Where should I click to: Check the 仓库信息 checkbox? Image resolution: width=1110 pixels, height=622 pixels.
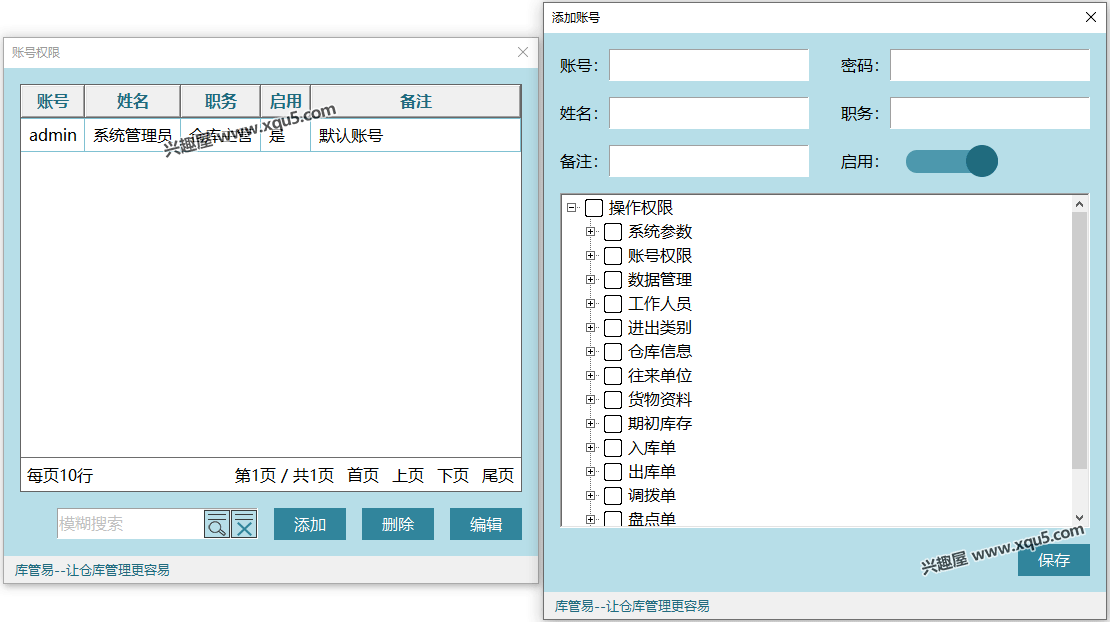point(613,352)
